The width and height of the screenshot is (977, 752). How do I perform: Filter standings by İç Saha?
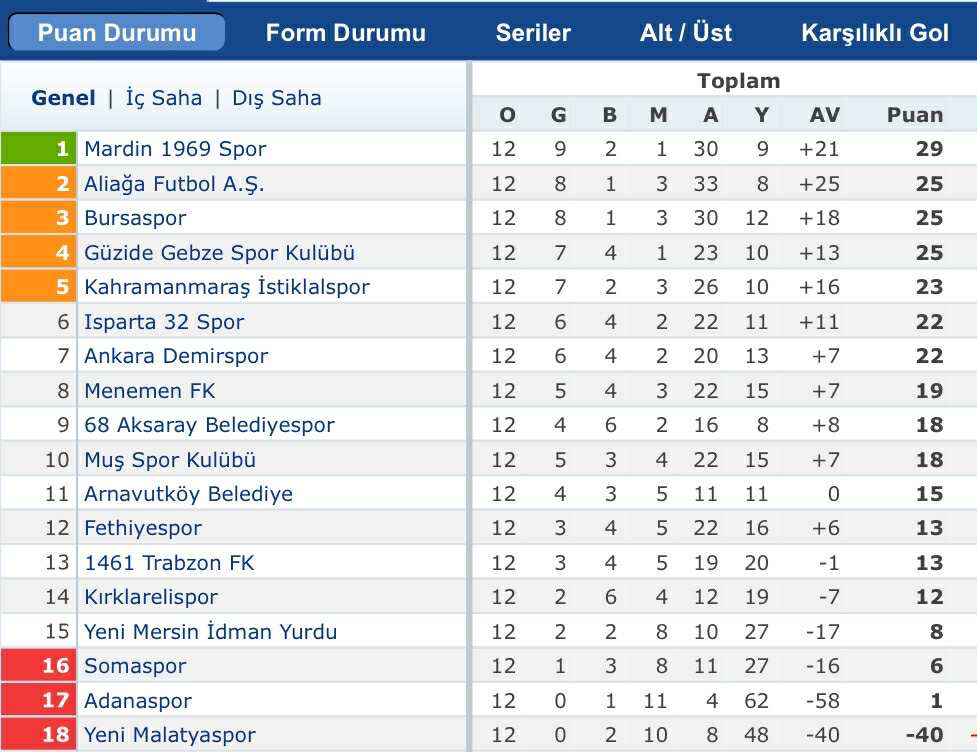[x=163, y=98]
